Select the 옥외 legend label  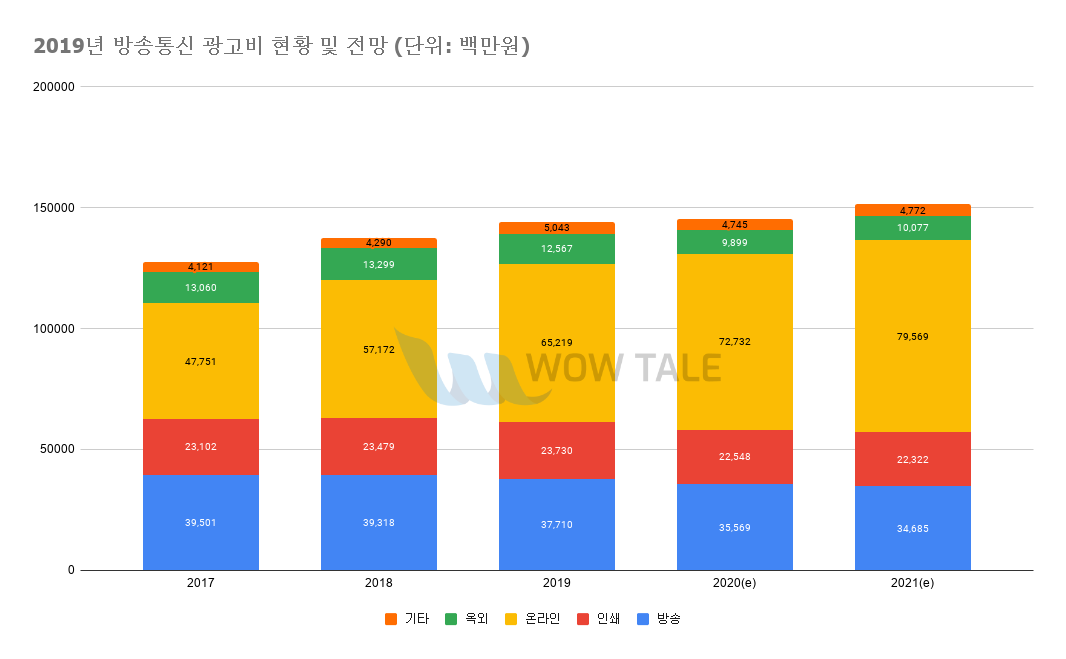click(477, 619)
